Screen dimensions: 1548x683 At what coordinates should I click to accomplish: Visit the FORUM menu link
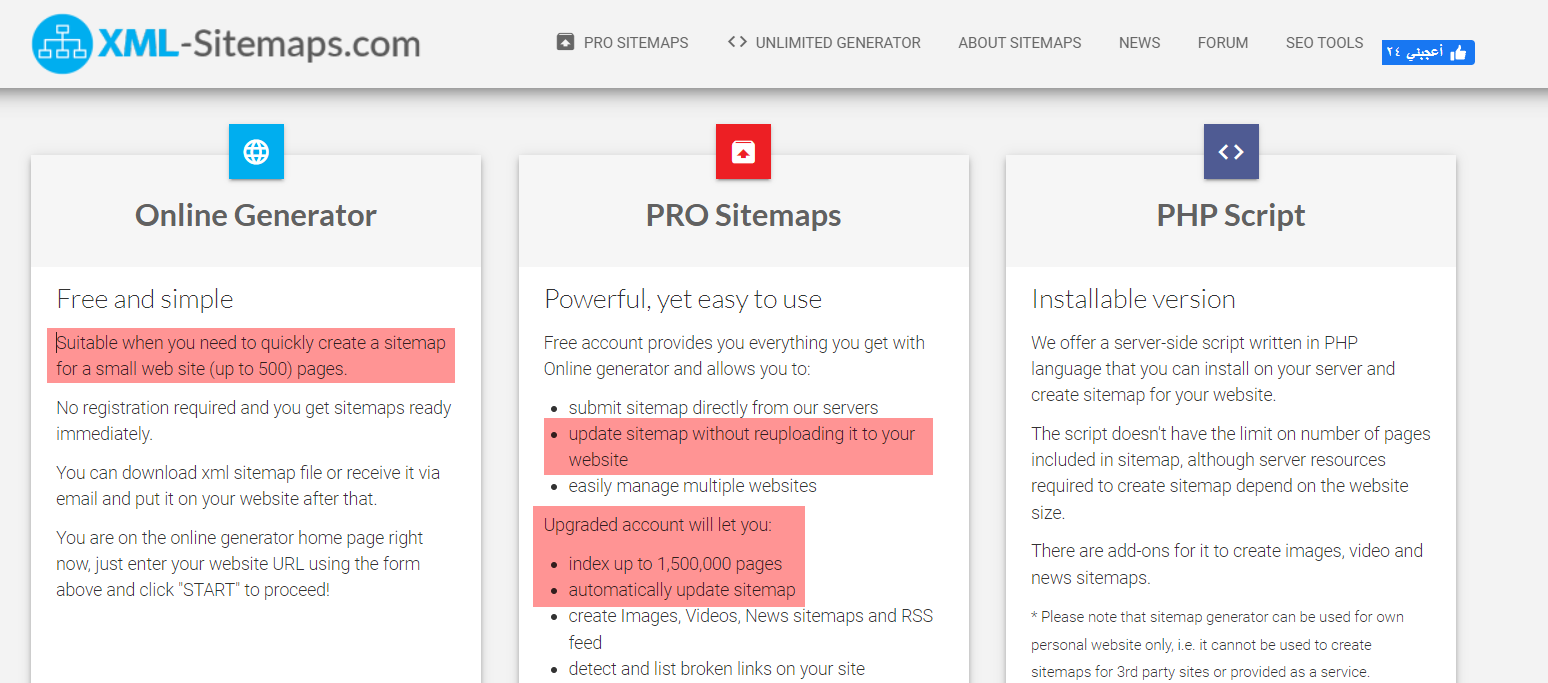click(1222, 43)
